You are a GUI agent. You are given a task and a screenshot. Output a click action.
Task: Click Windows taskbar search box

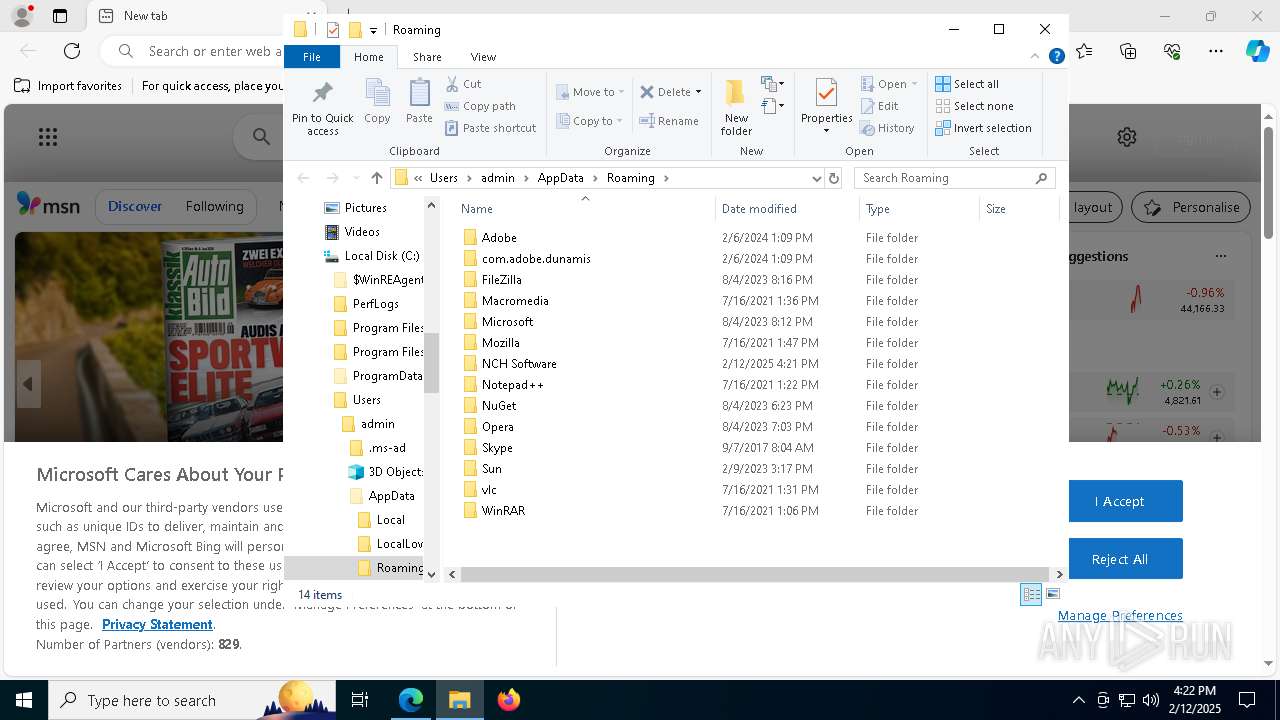pyautogui.click(x=192, y=700)
